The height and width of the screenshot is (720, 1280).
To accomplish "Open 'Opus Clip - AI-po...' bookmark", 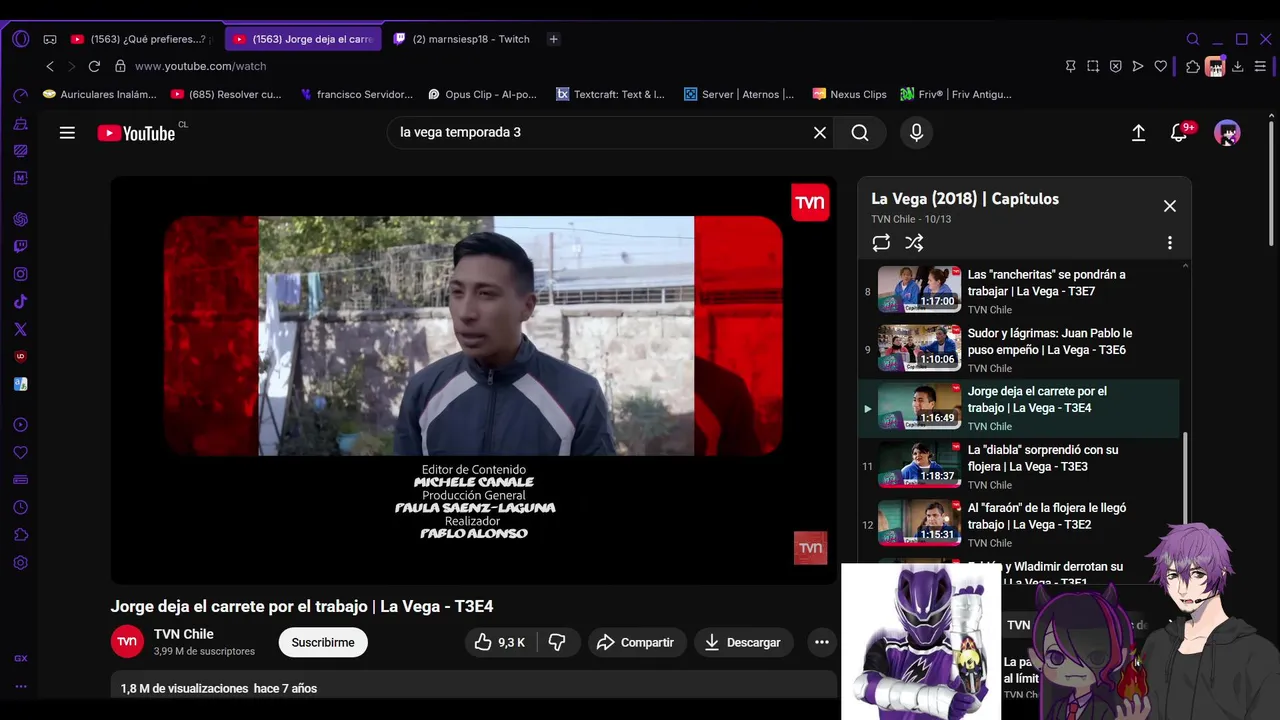I will click(483, 94).
